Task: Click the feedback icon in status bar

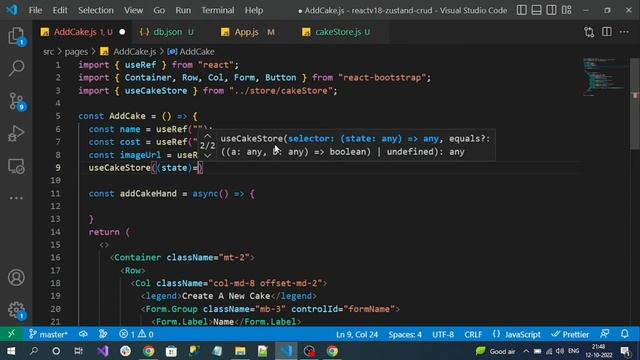Action: [605, 334]
